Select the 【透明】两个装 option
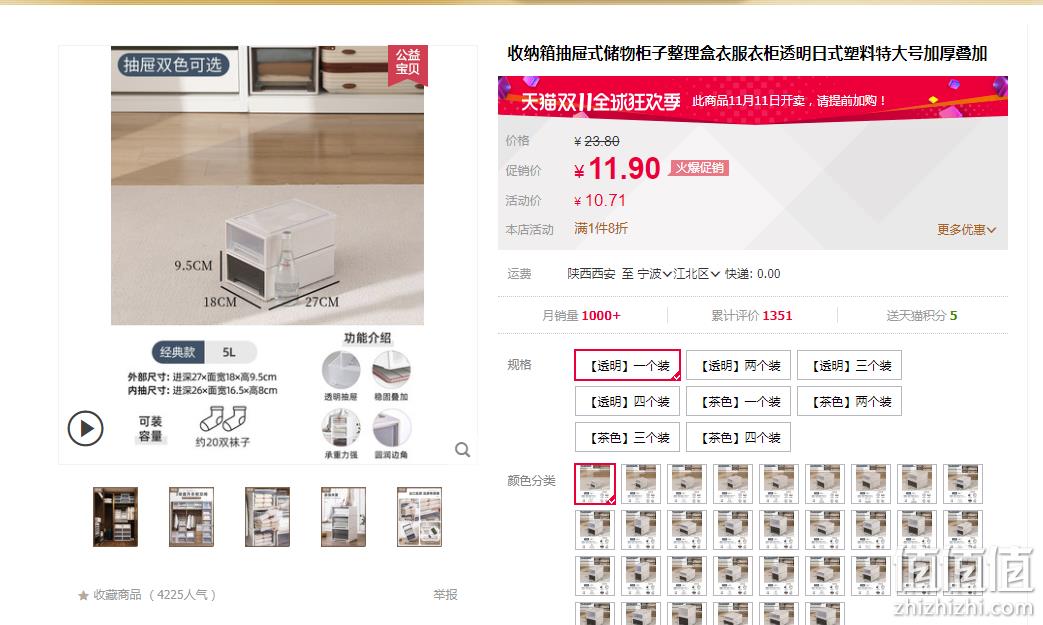1043x625 pixels. (738, 365)
